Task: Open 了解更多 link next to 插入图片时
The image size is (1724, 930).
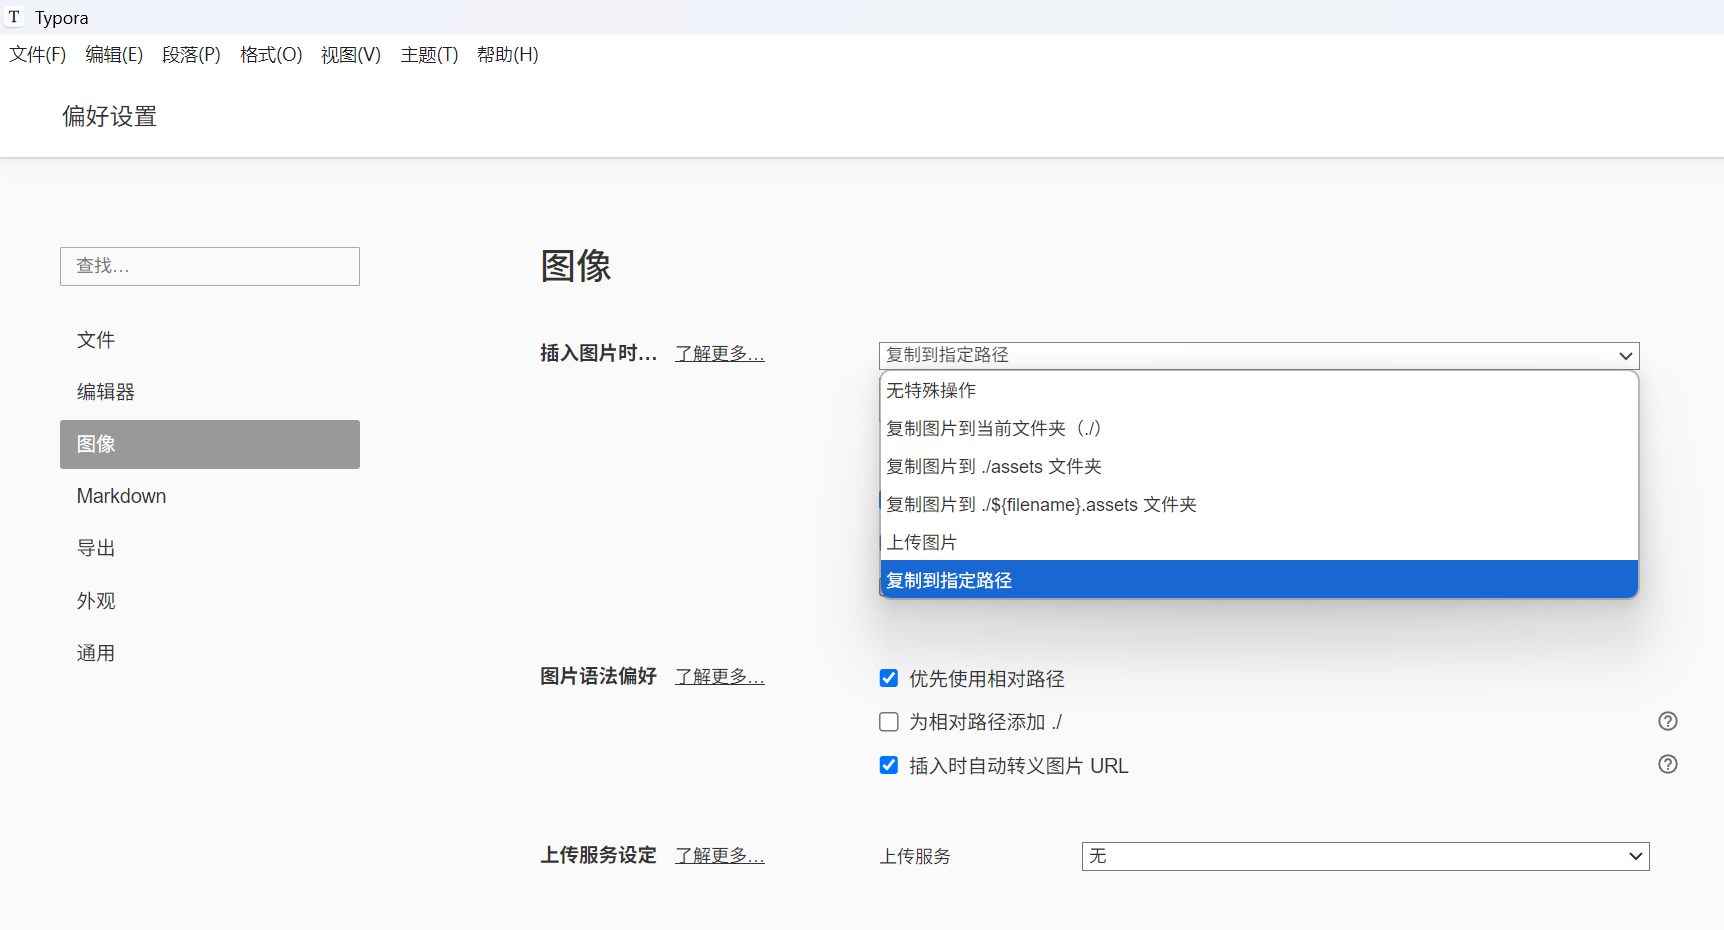Action: 719,354
